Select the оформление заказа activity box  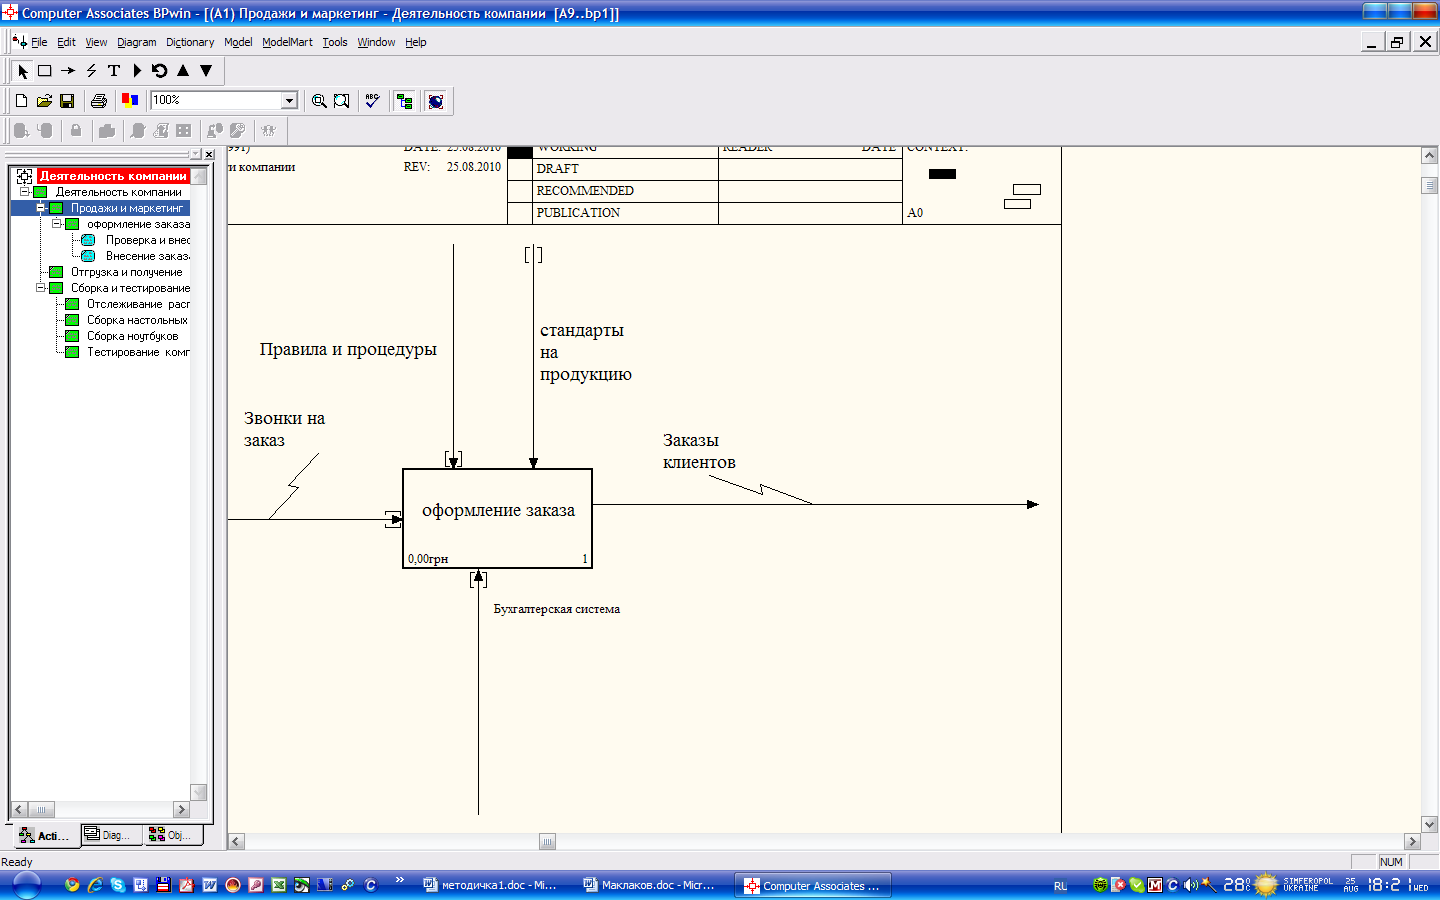pos(497,518)
